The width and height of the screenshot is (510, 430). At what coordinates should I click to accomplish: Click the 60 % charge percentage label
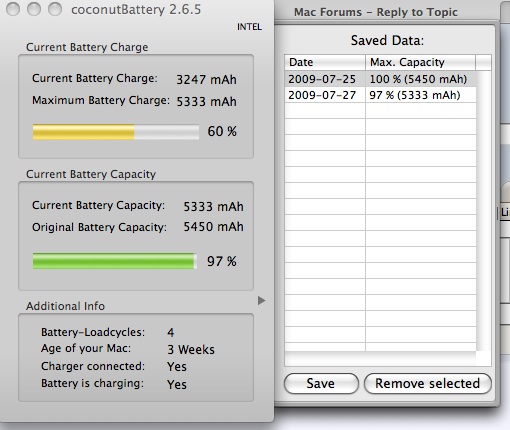(222, 131)
